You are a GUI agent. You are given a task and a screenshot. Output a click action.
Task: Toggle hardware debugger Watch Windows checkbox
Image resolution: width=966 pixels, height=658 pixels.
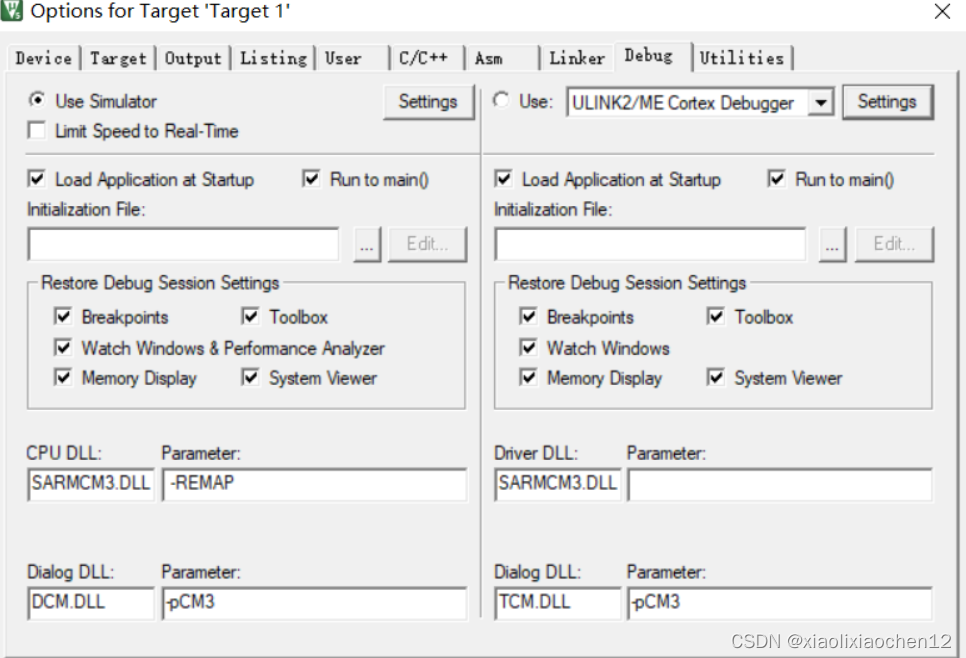(528, 347)
